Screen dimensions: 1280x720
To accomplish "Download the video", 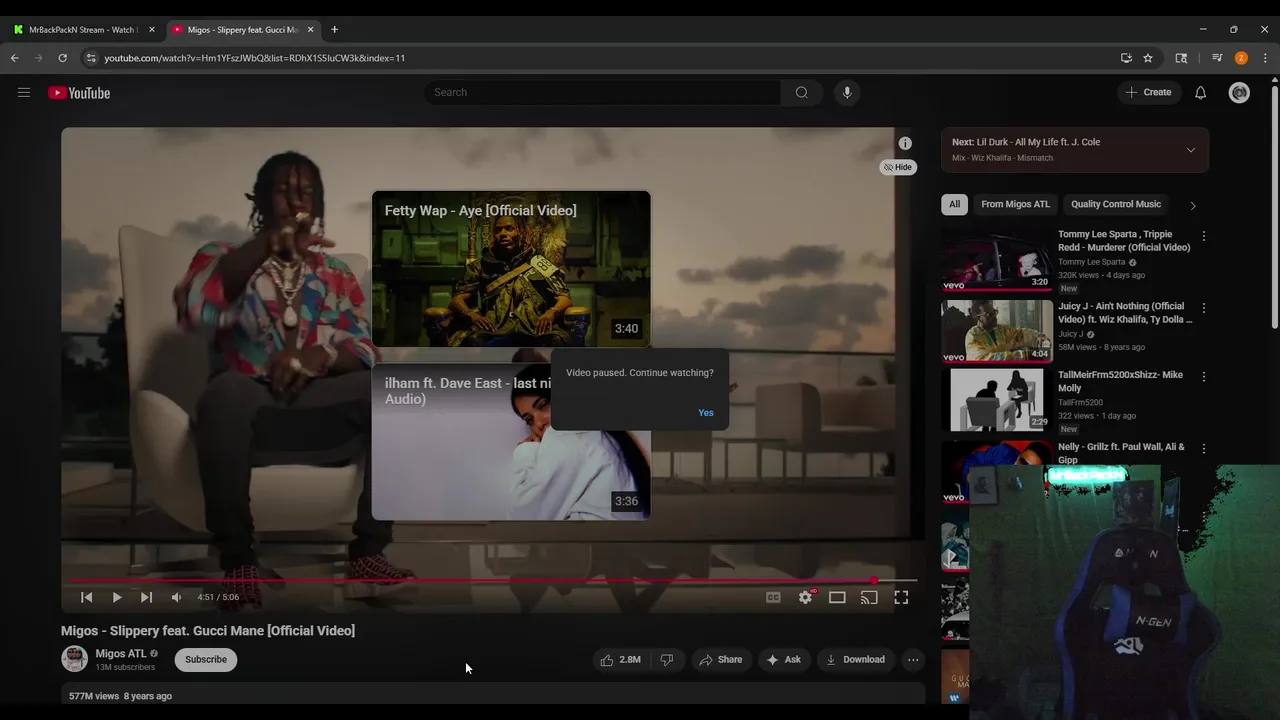I will point(855,659).
